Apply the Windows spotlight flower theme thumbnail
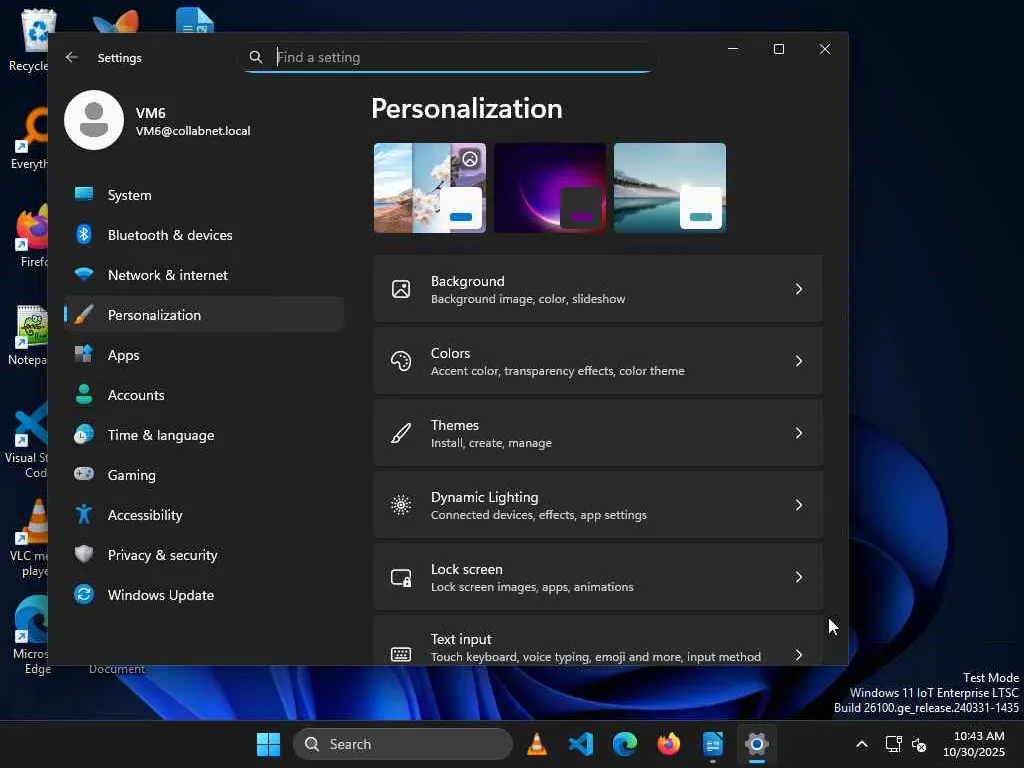The width and height of the screenshot is (1024, 768). [x=430, y=188]
